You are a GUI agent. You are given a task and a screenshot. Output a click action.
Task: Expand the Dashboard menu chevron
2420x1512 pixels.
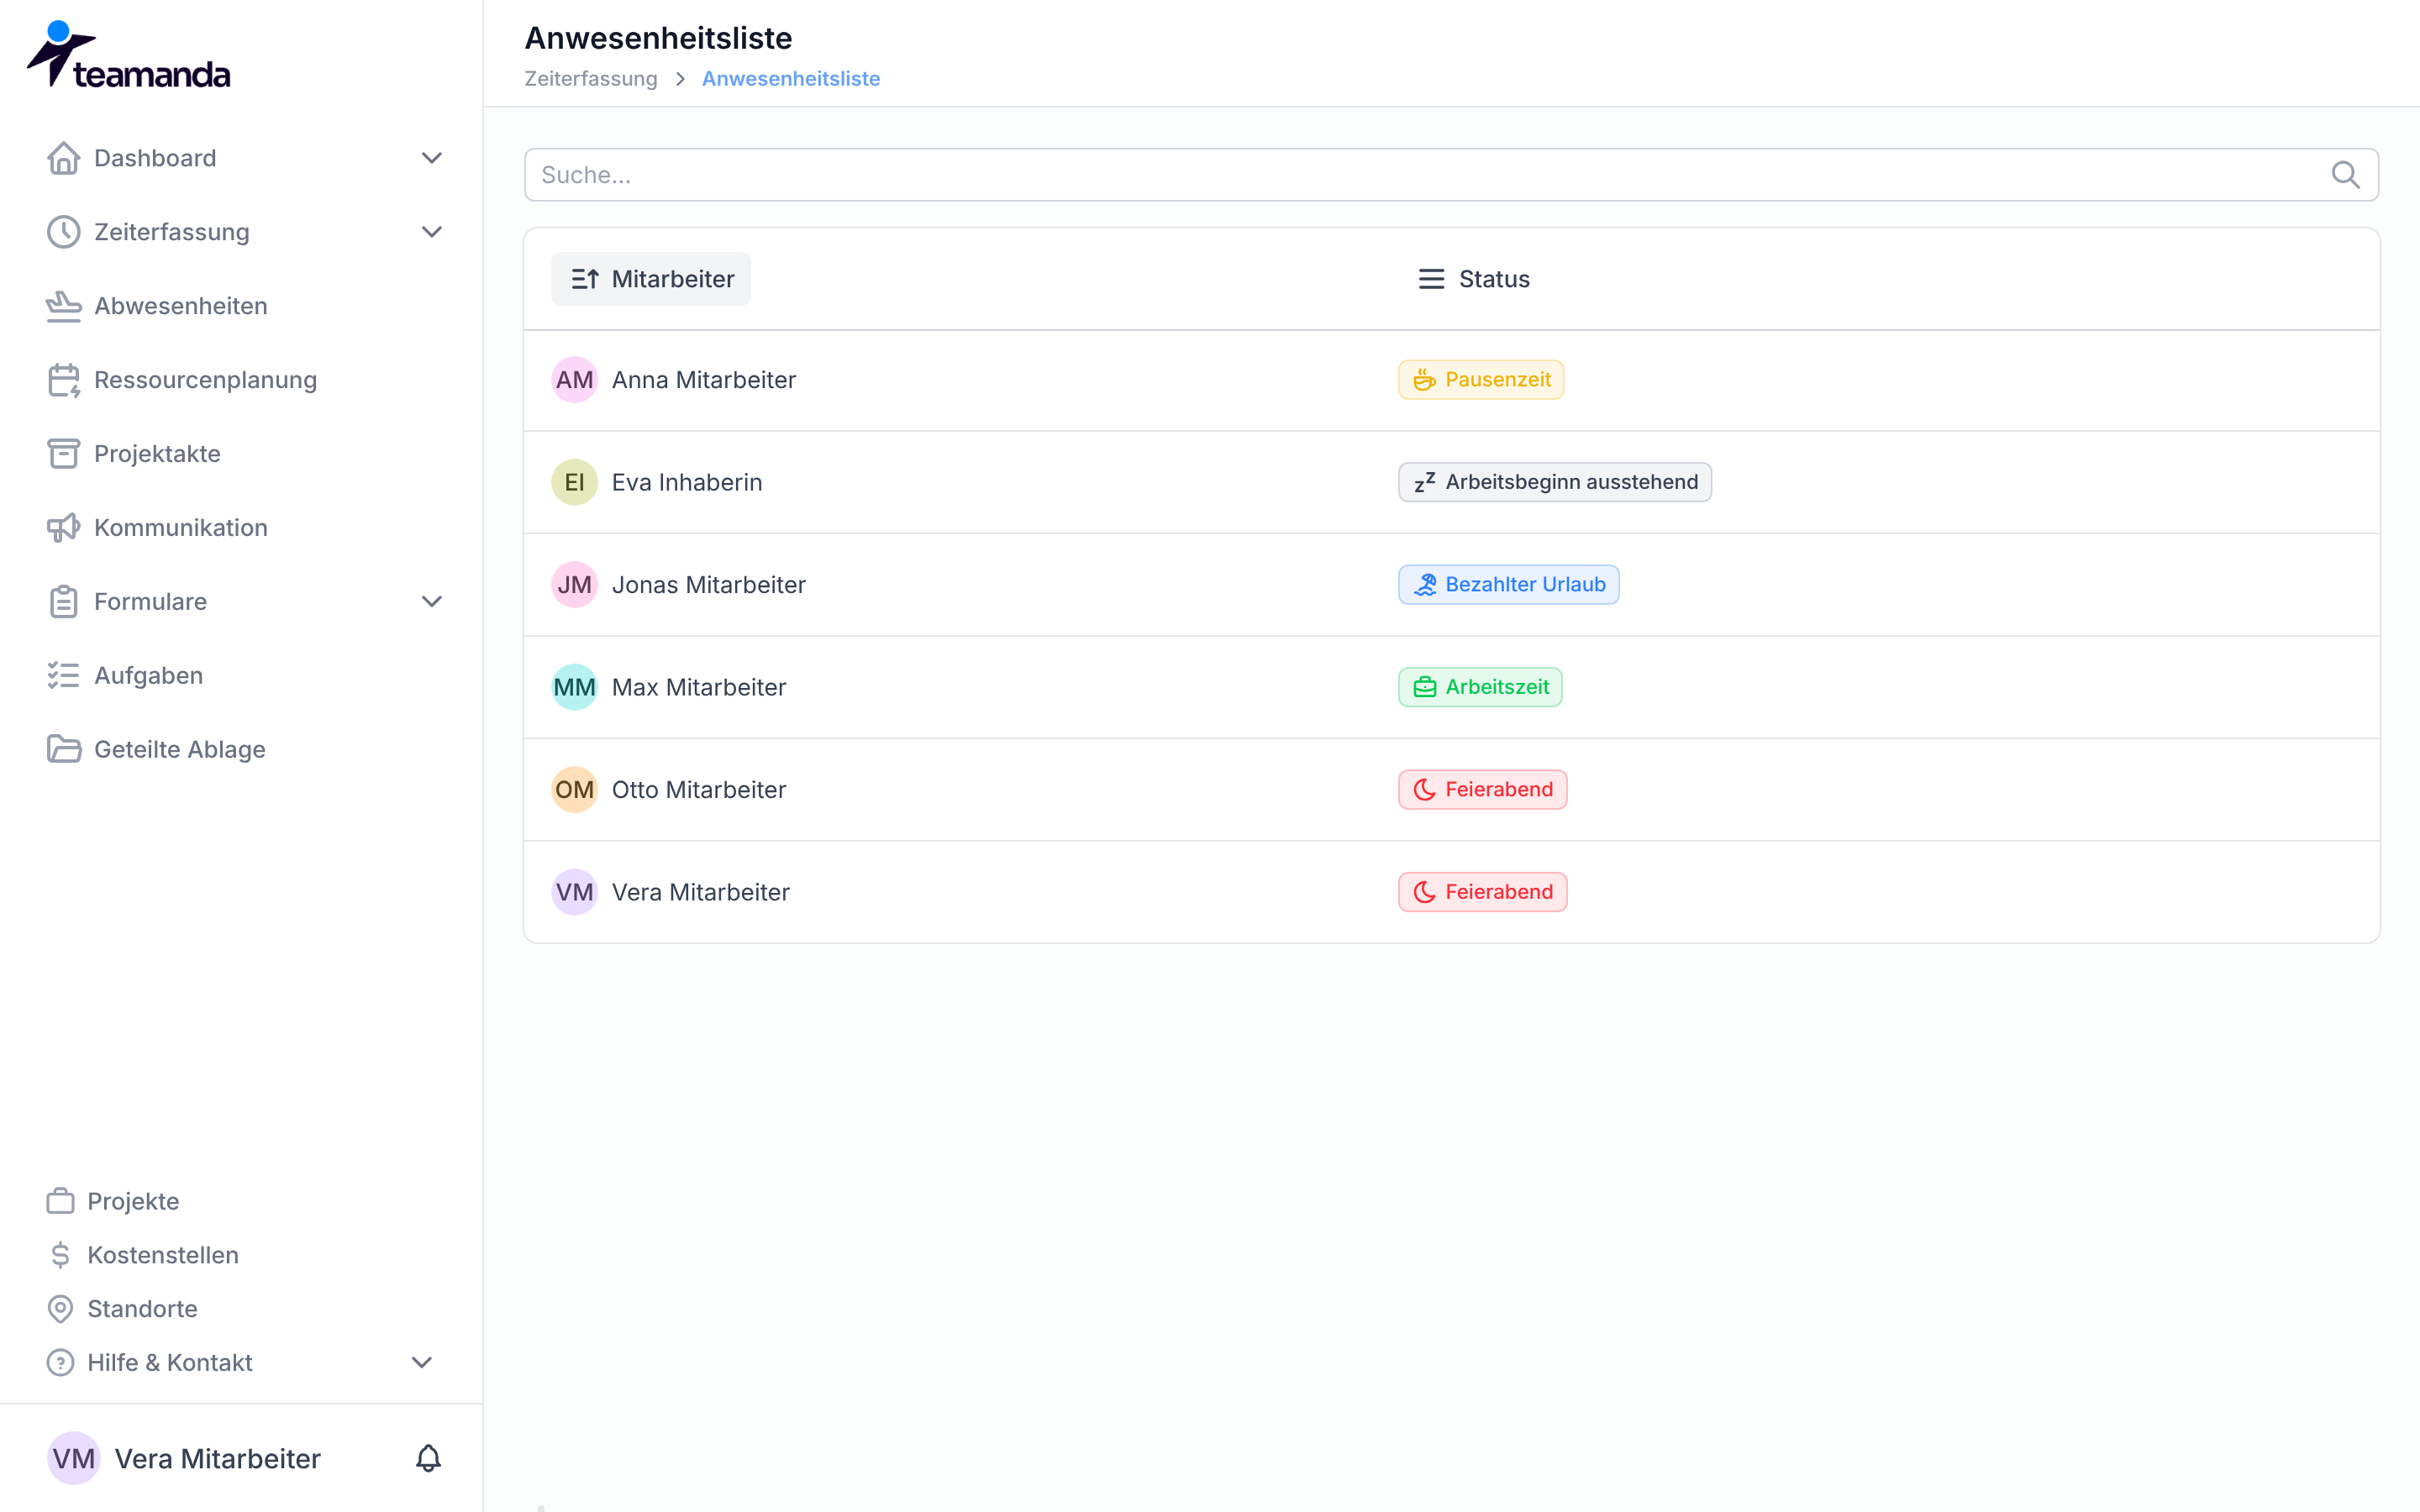[x=431, y=158]
